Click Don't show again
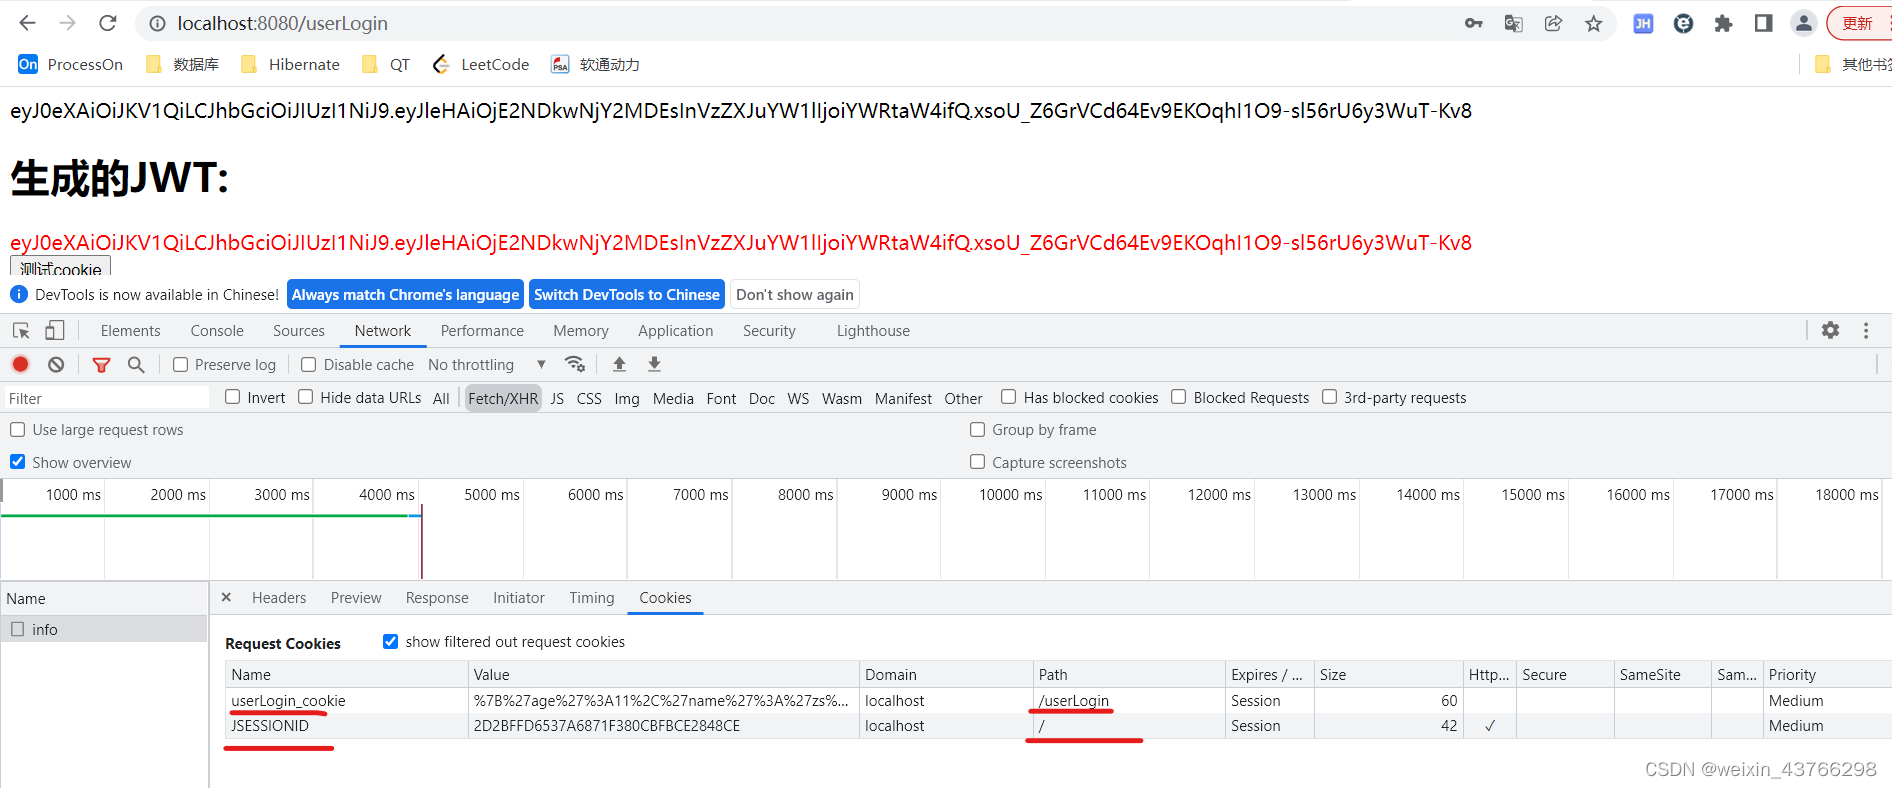This screenshot has width=1892, height=788. tap(795, 295)
